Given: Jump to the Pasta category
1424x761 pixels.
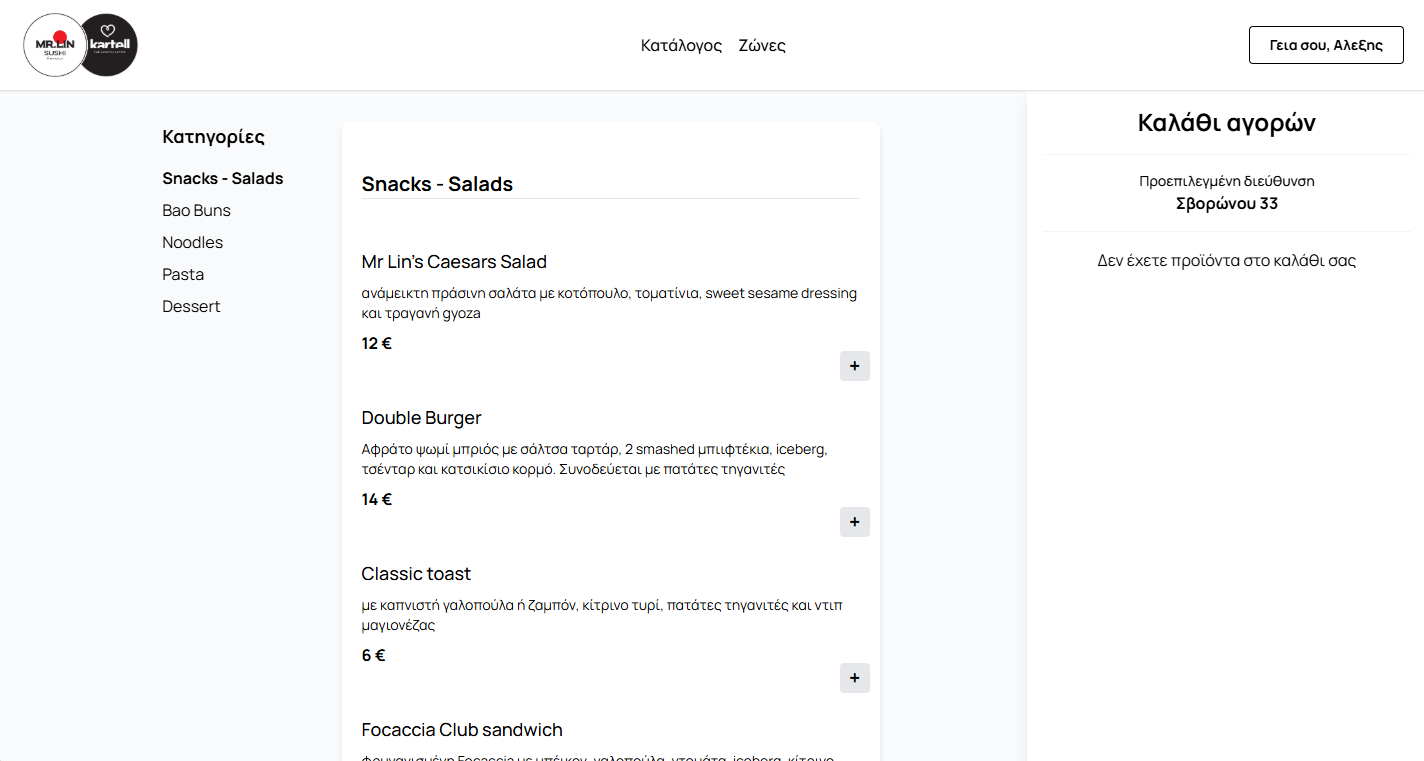Looking at the screenshot, I should (x=183, y=274).
